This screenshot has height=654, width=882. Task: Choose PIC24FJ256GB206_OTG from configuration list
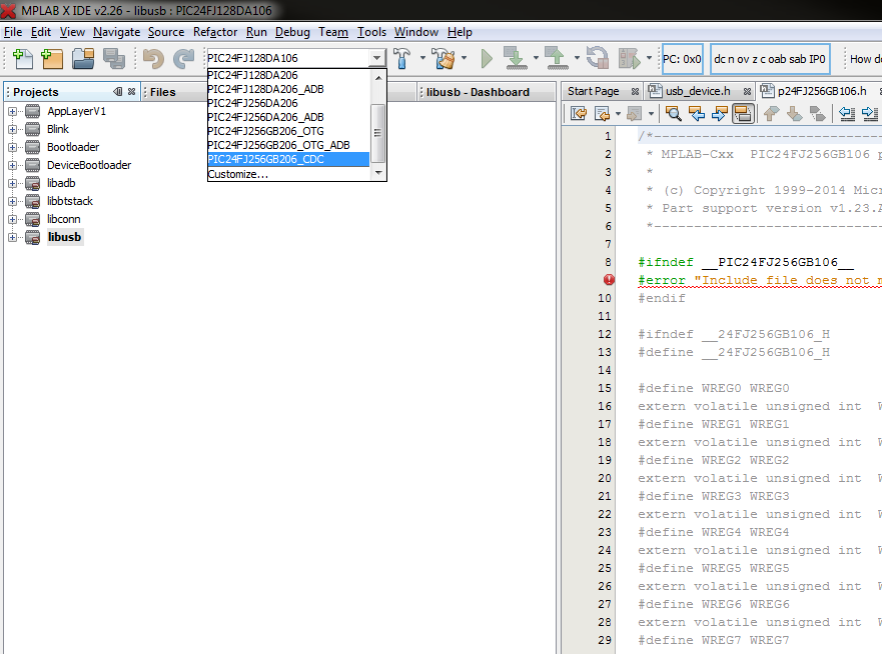[265, 131]
